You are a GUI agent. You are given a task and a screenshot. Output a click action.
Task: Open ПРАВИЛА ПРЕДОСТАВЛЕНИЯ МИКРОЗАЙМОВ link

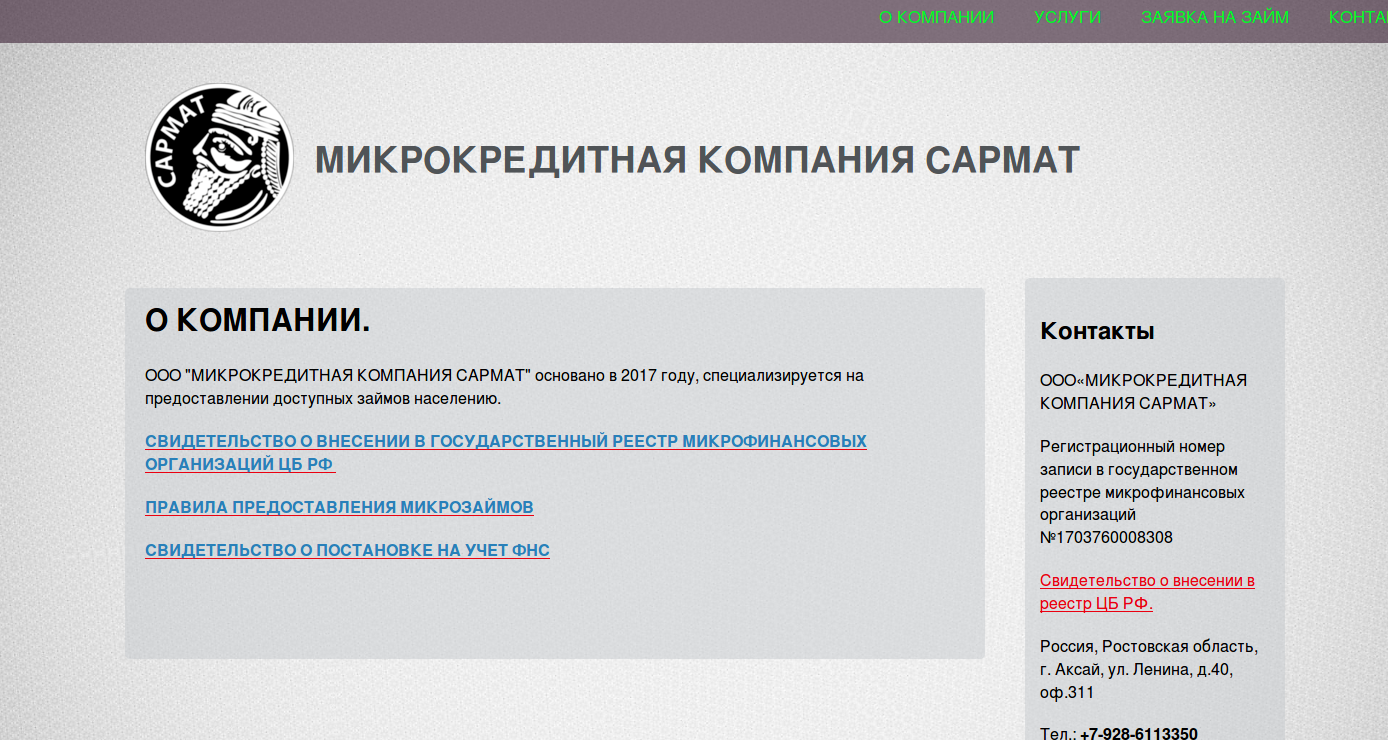pyautogui.click(x=339, y=507)
